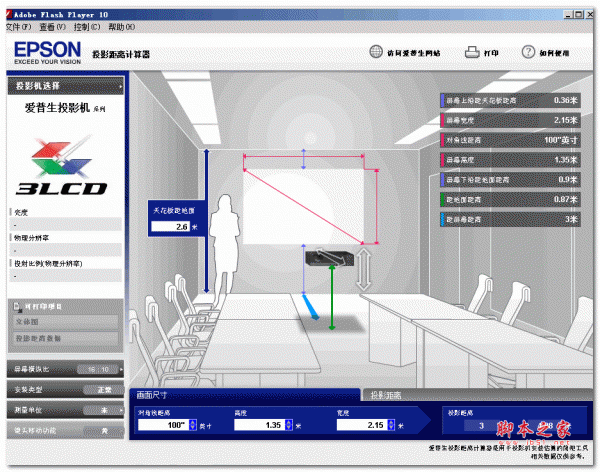Viewport: 600px width, 472px height.
Task: Open the 文件(F) menu
Action: click(x=18, y=27)
